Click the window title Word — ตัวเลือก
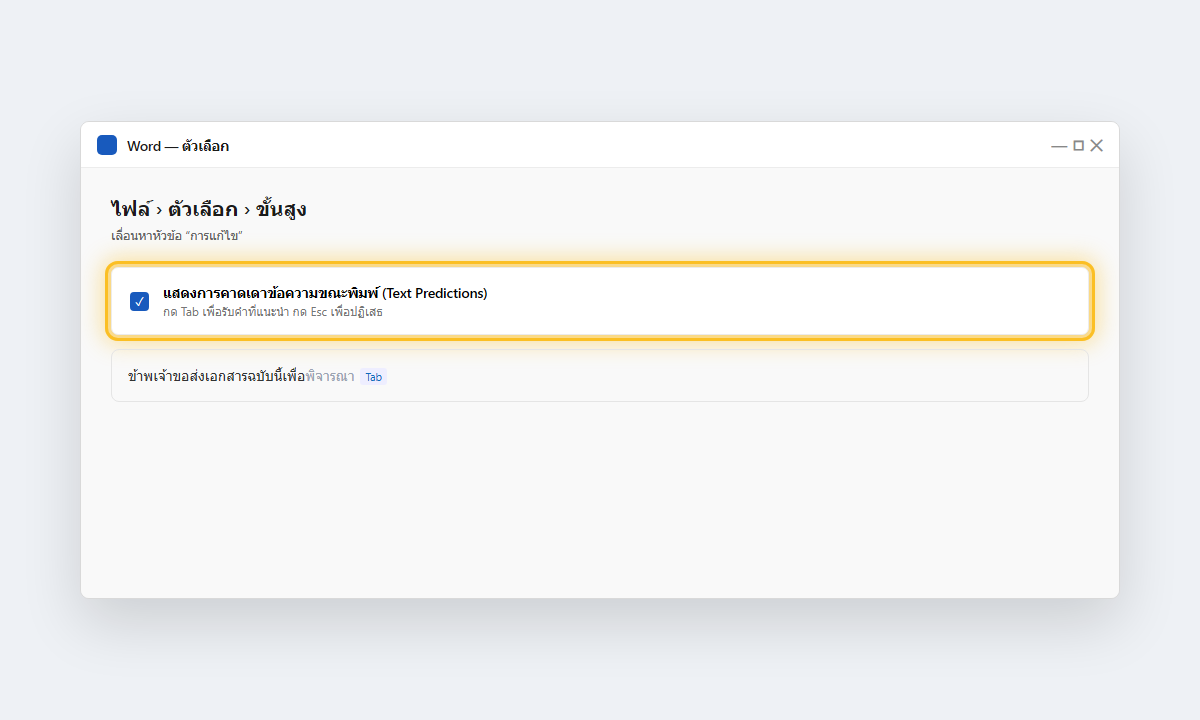 point(178,146)
